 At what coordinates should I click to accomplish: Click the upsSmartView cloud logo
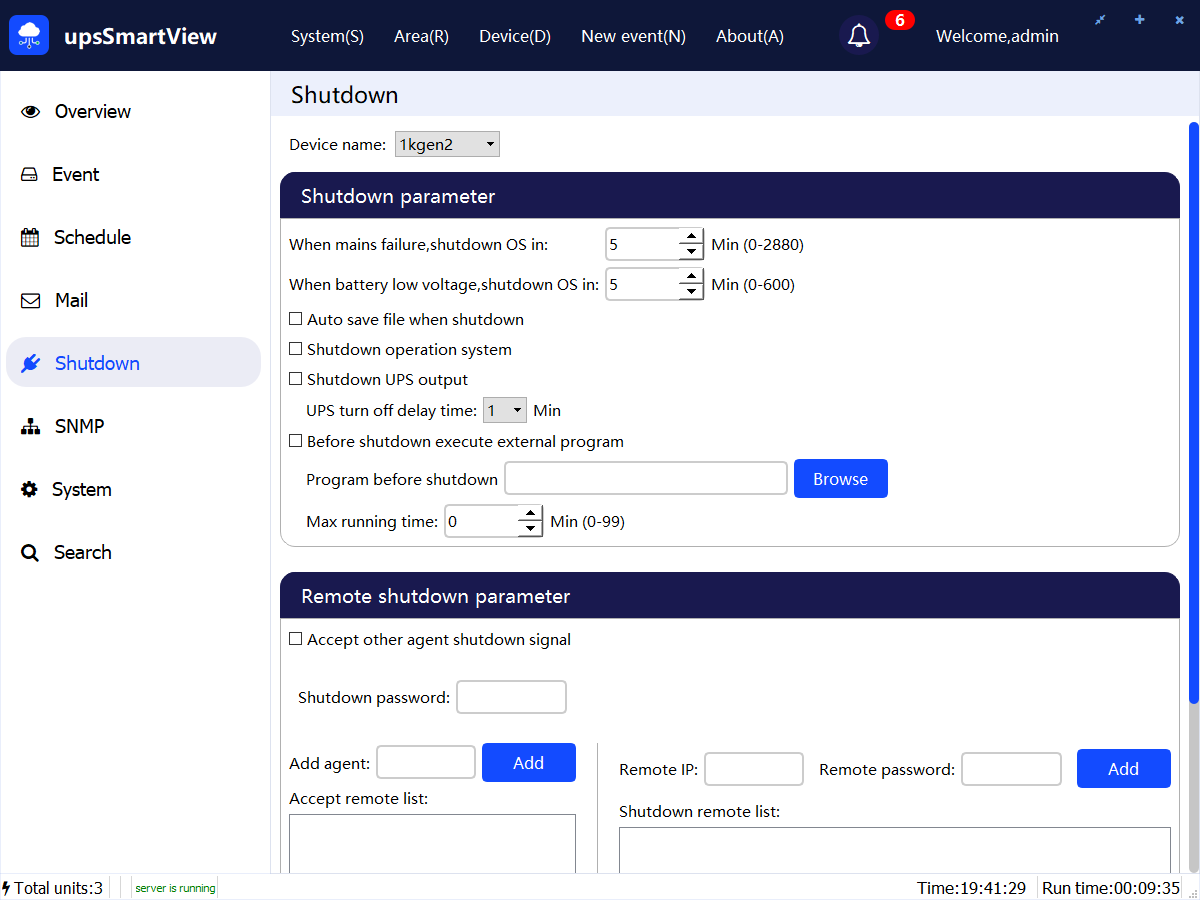(x=29, y=36)
